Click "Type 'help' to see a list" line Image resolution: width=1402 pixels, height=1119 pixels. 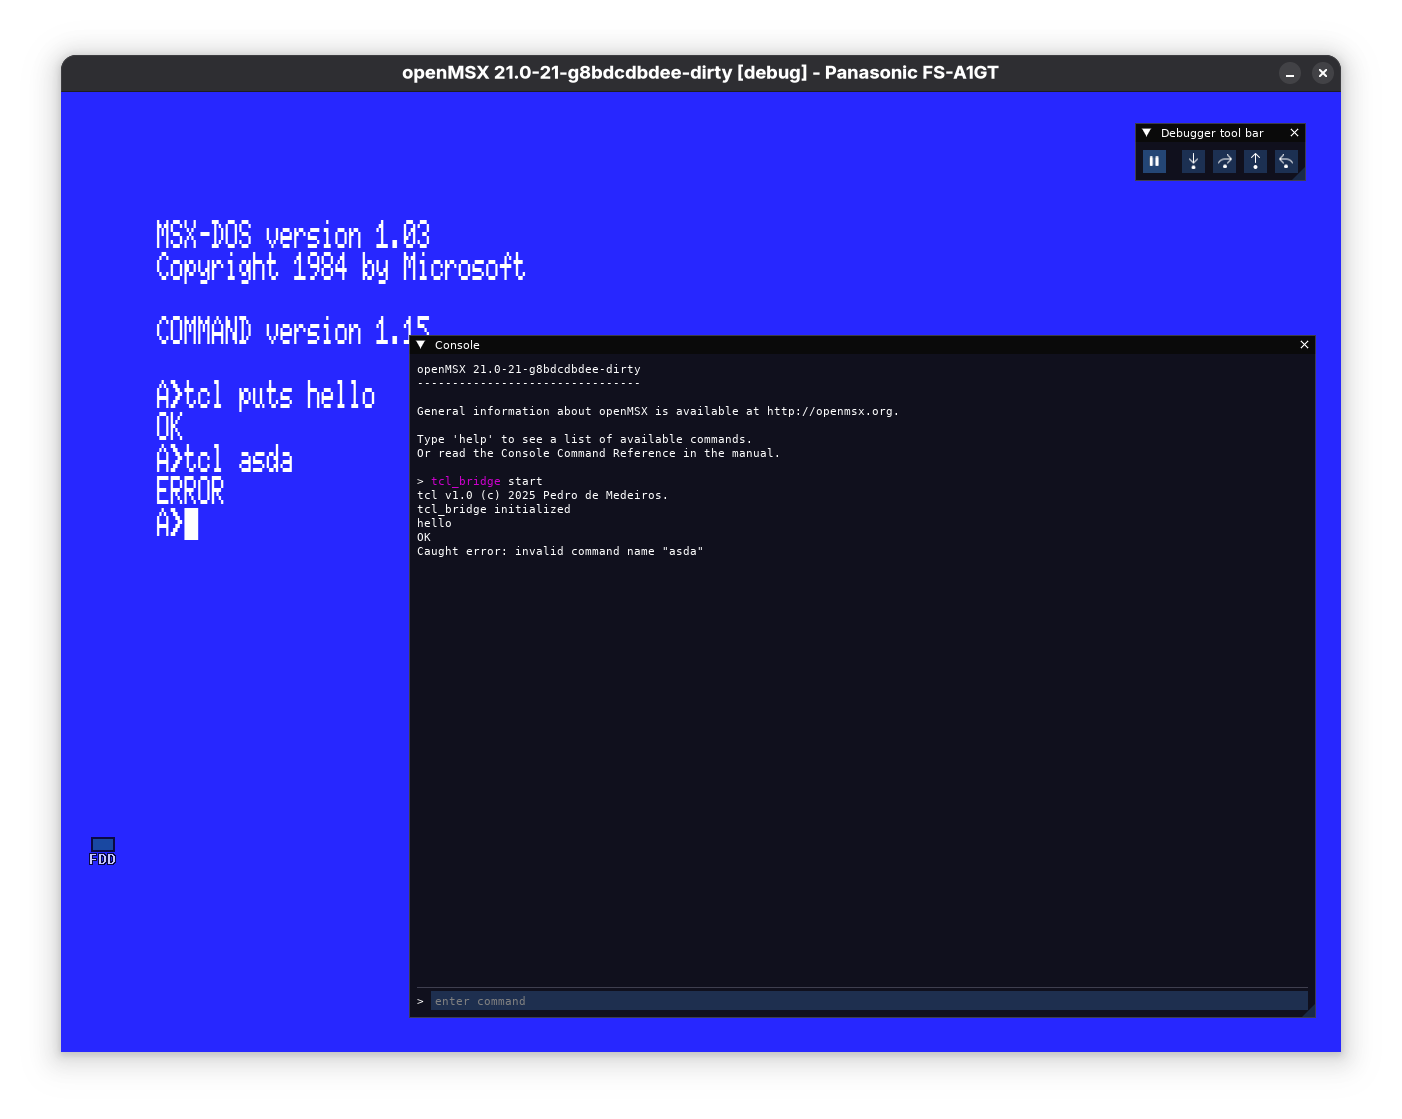pyautogui.click(x=584, y=439)
